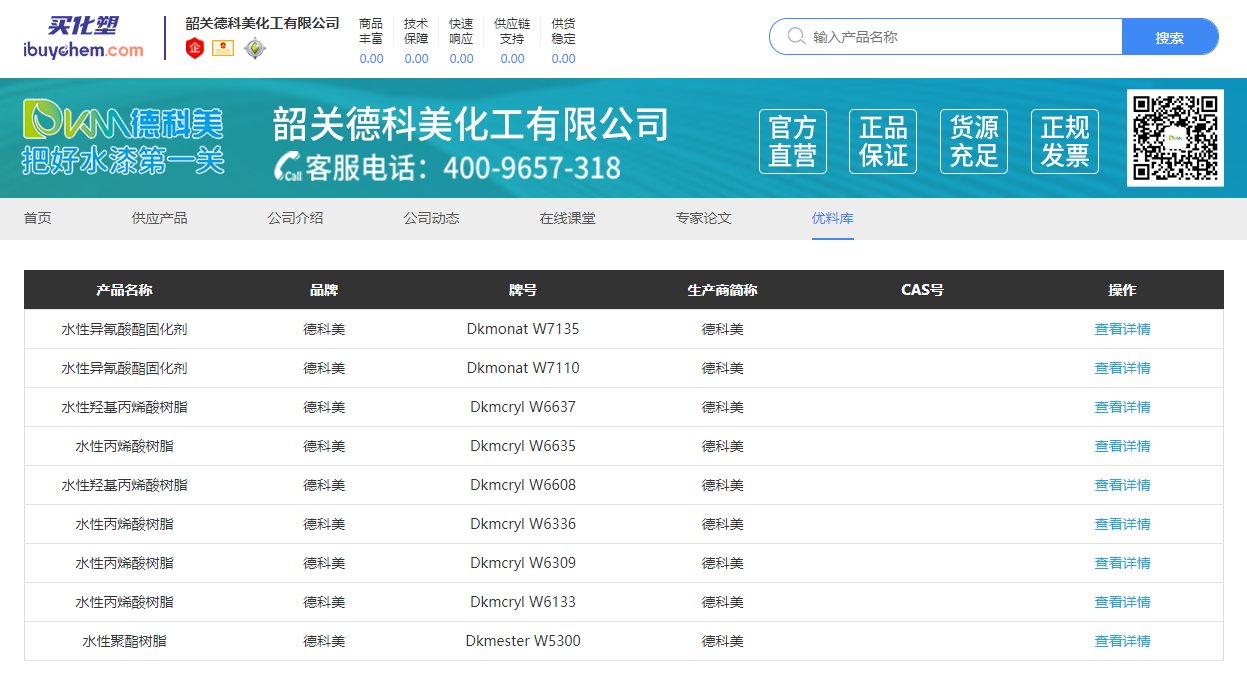The height and width of the screenshot is (678, 1247).
Task: Click the 产品名称 column header
Action: pos(124,290)
